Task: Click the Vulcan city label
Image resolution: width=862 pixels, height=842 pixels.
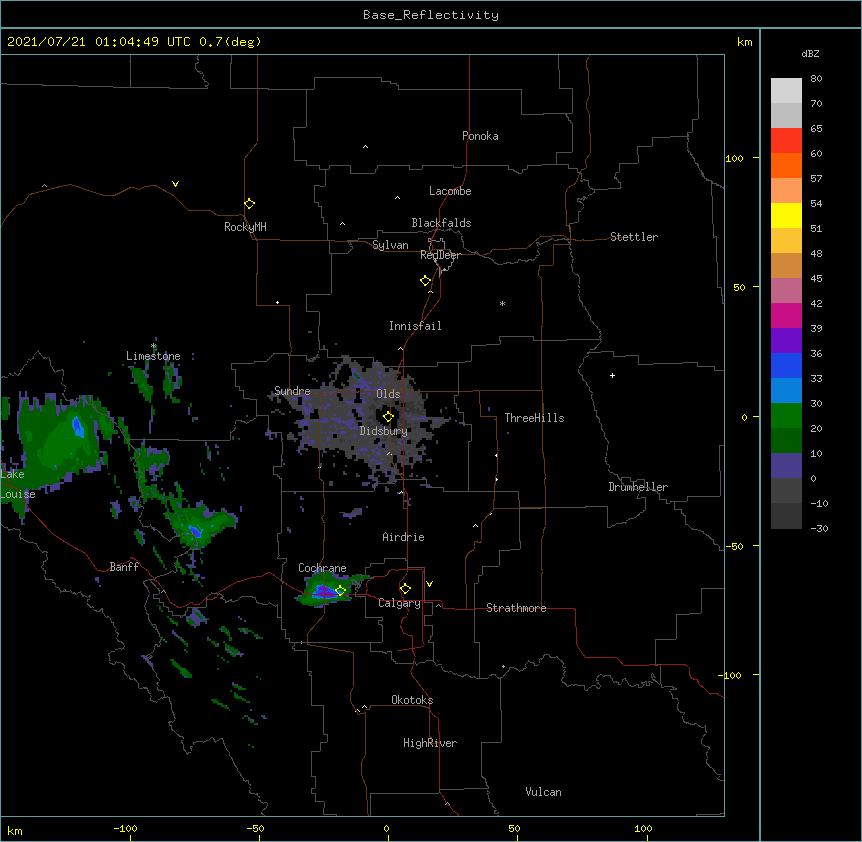Action: pos(543,792)
